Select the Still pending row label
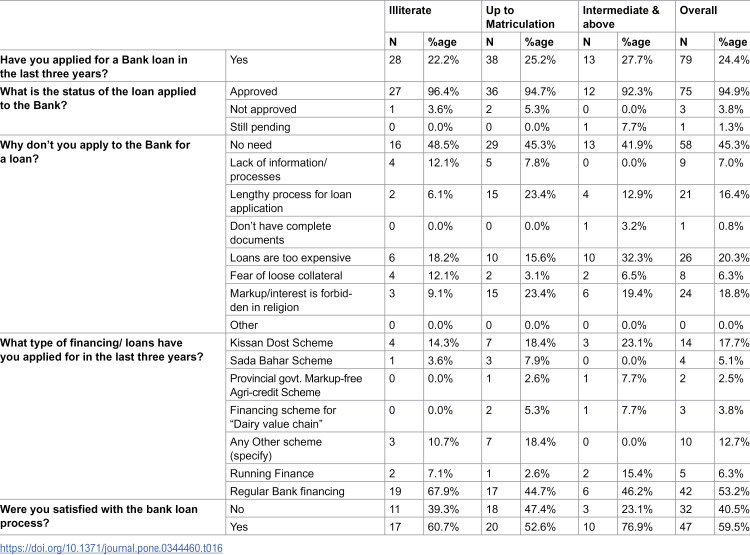The height and width of the screenshot is (555, 750). point(260,127)
